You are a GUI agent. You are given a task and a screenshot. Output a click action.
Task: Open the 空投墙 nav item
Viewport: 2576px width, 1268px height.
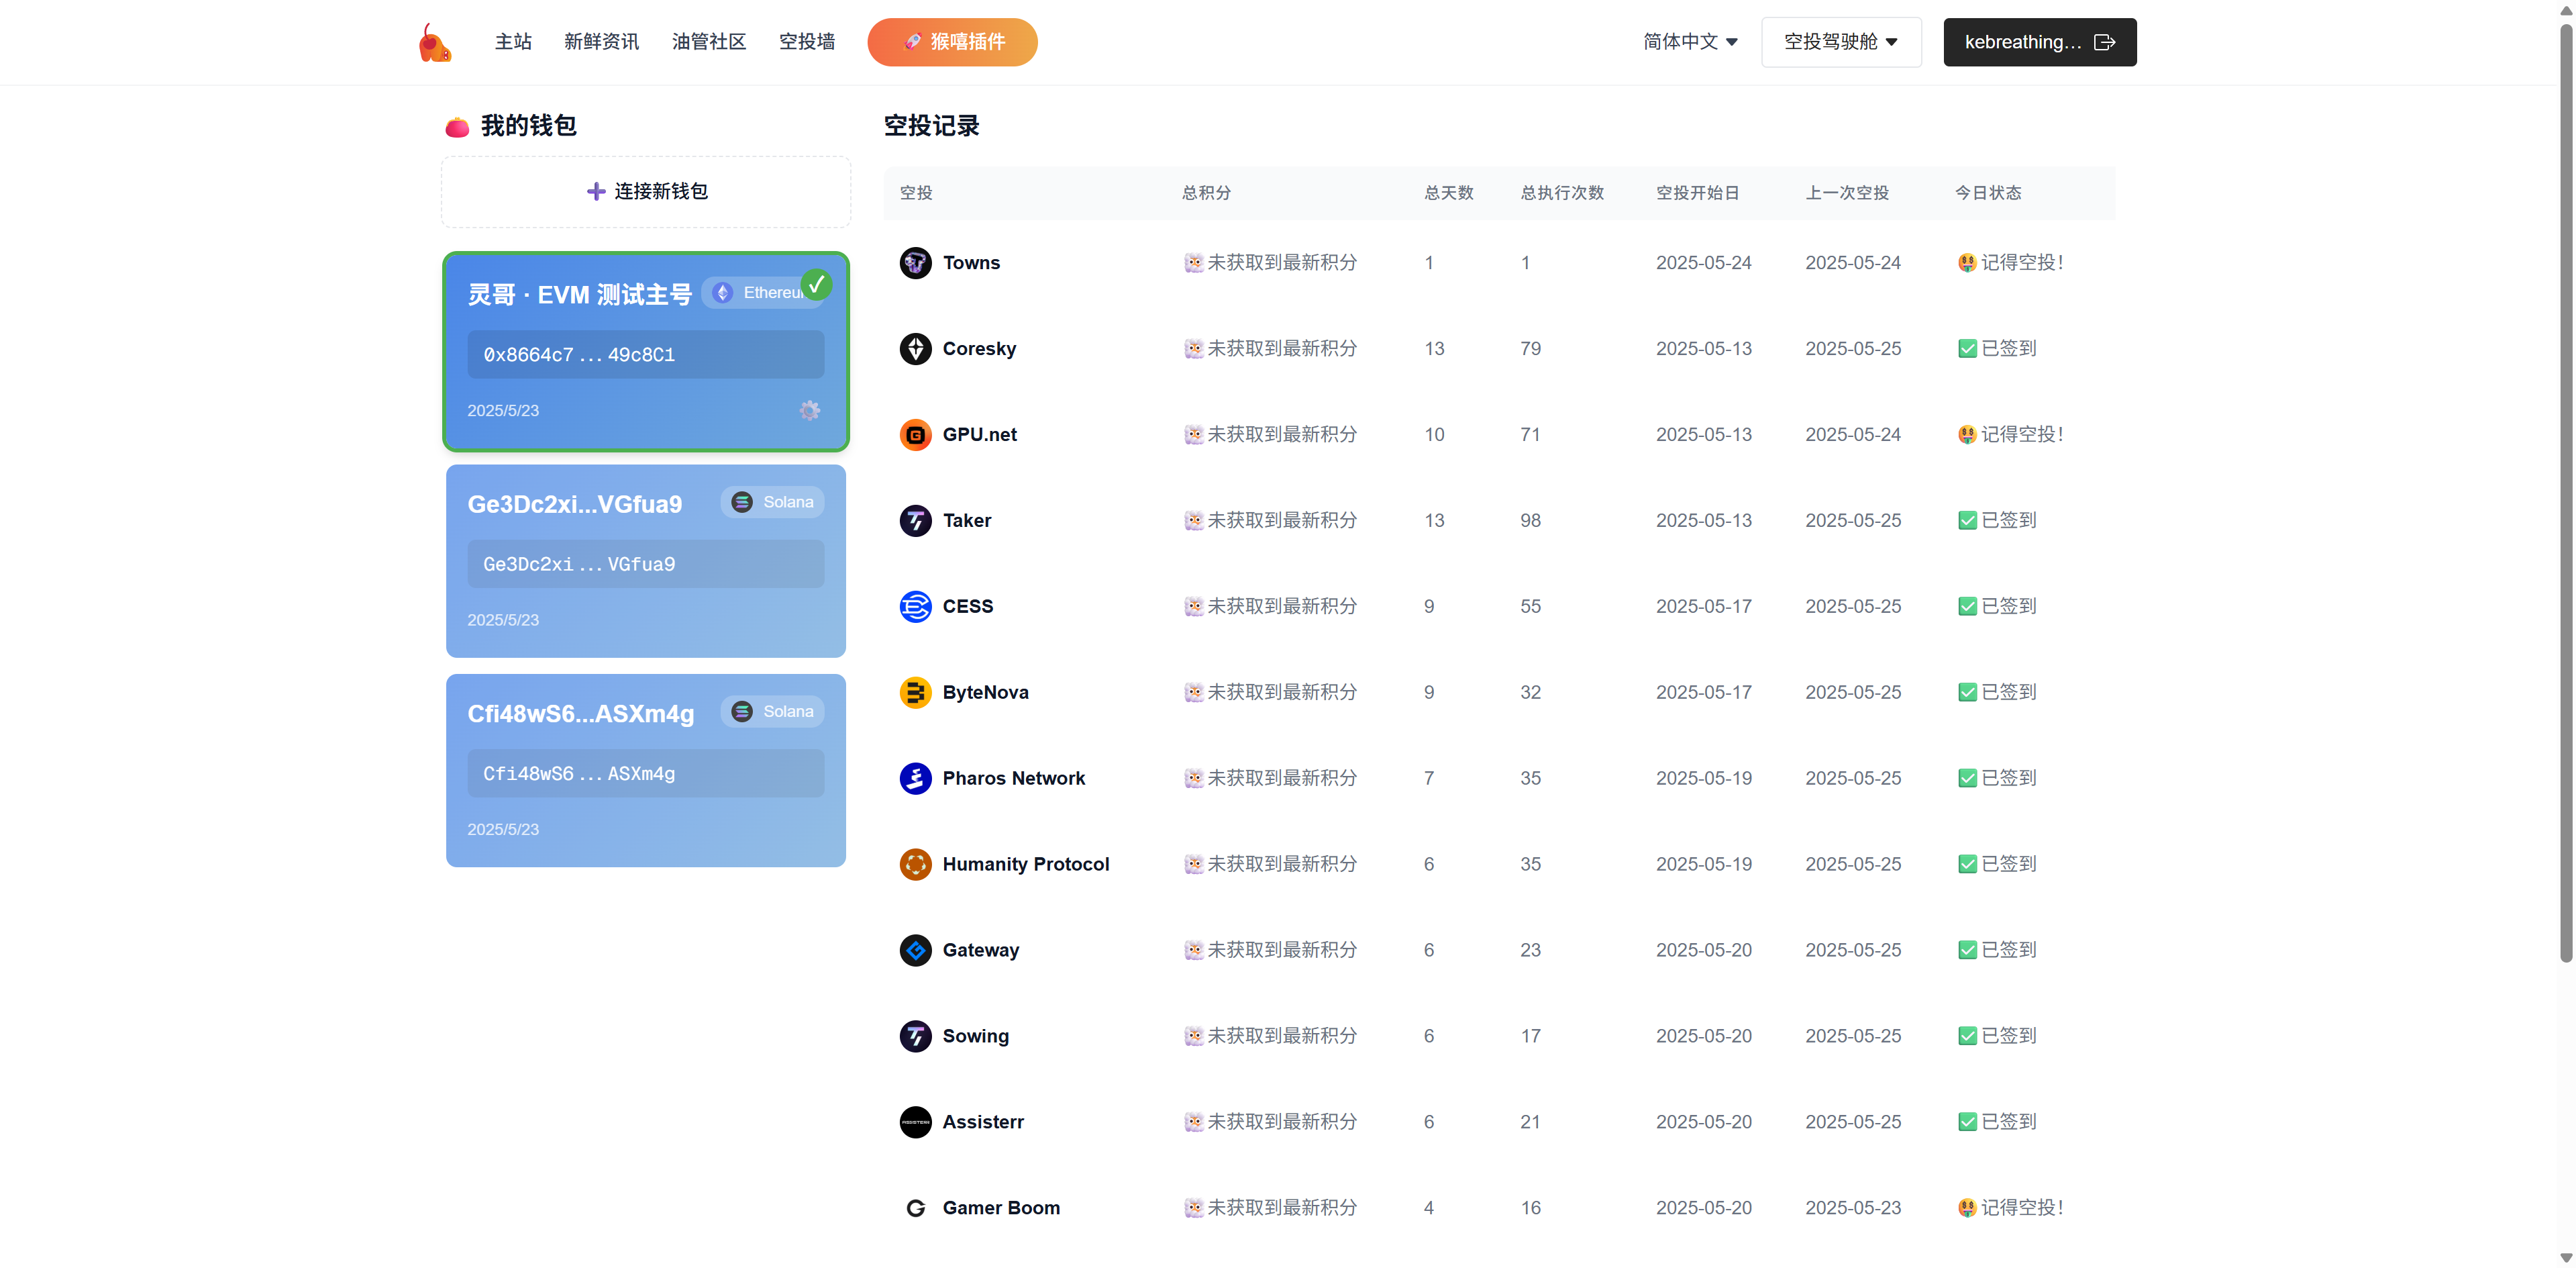(x=807, y=42)
